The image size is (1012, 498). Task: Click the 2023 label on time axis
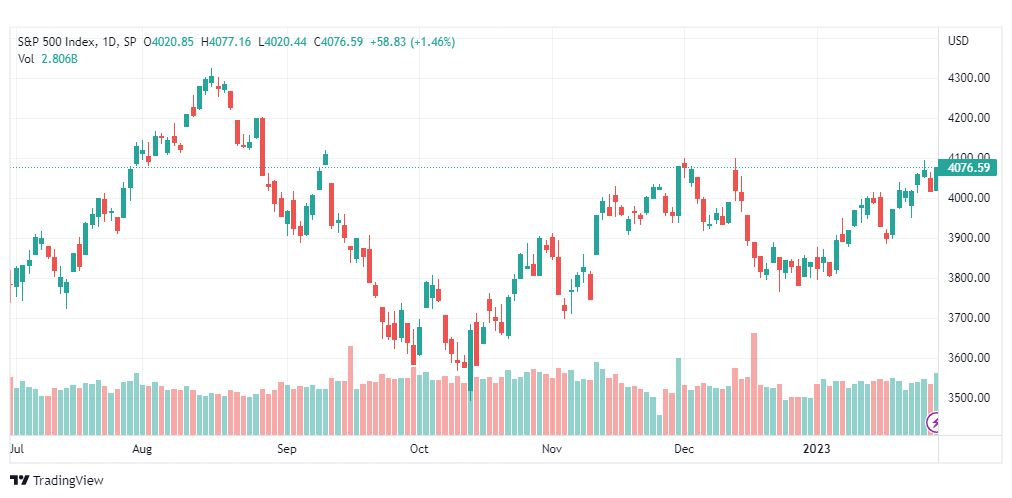tap(818, 449)
